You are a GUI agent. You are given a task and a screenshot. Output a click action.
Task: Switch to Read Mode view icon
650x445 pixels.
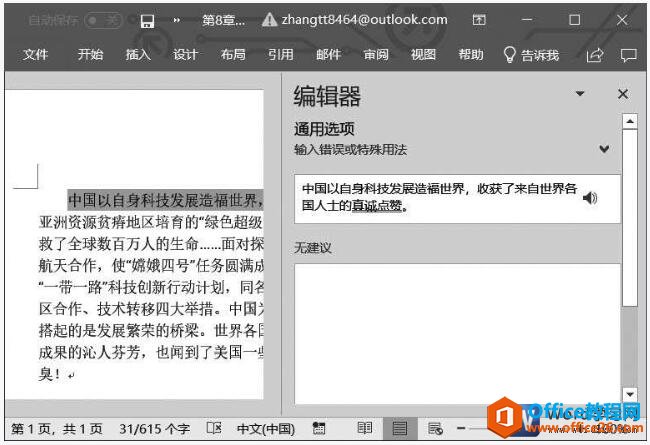365,428
